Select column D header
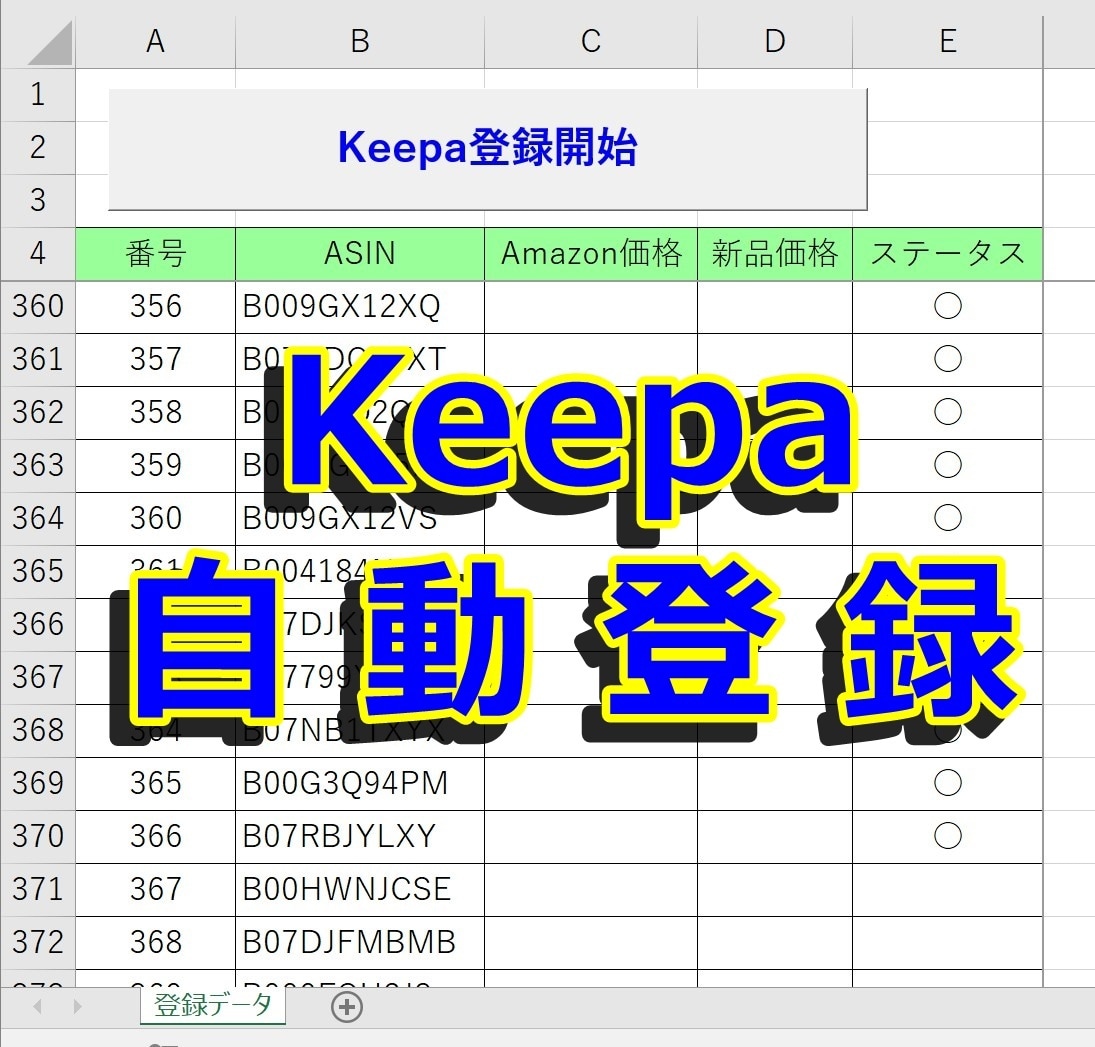1095x1047 pixels. click(x=774, y=41)
